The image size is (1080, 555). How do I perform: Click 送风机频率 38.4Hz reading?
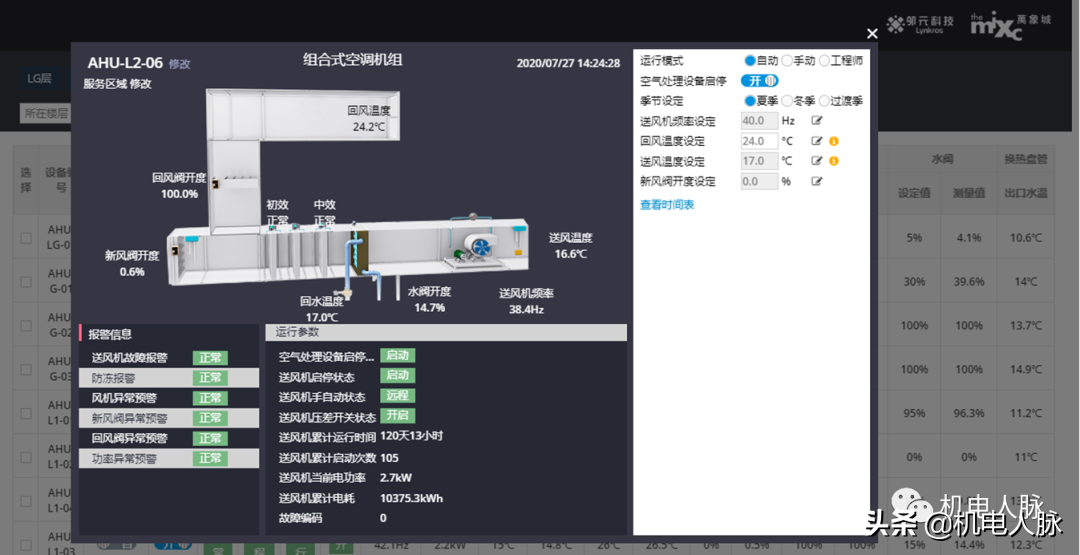(526, 302)
